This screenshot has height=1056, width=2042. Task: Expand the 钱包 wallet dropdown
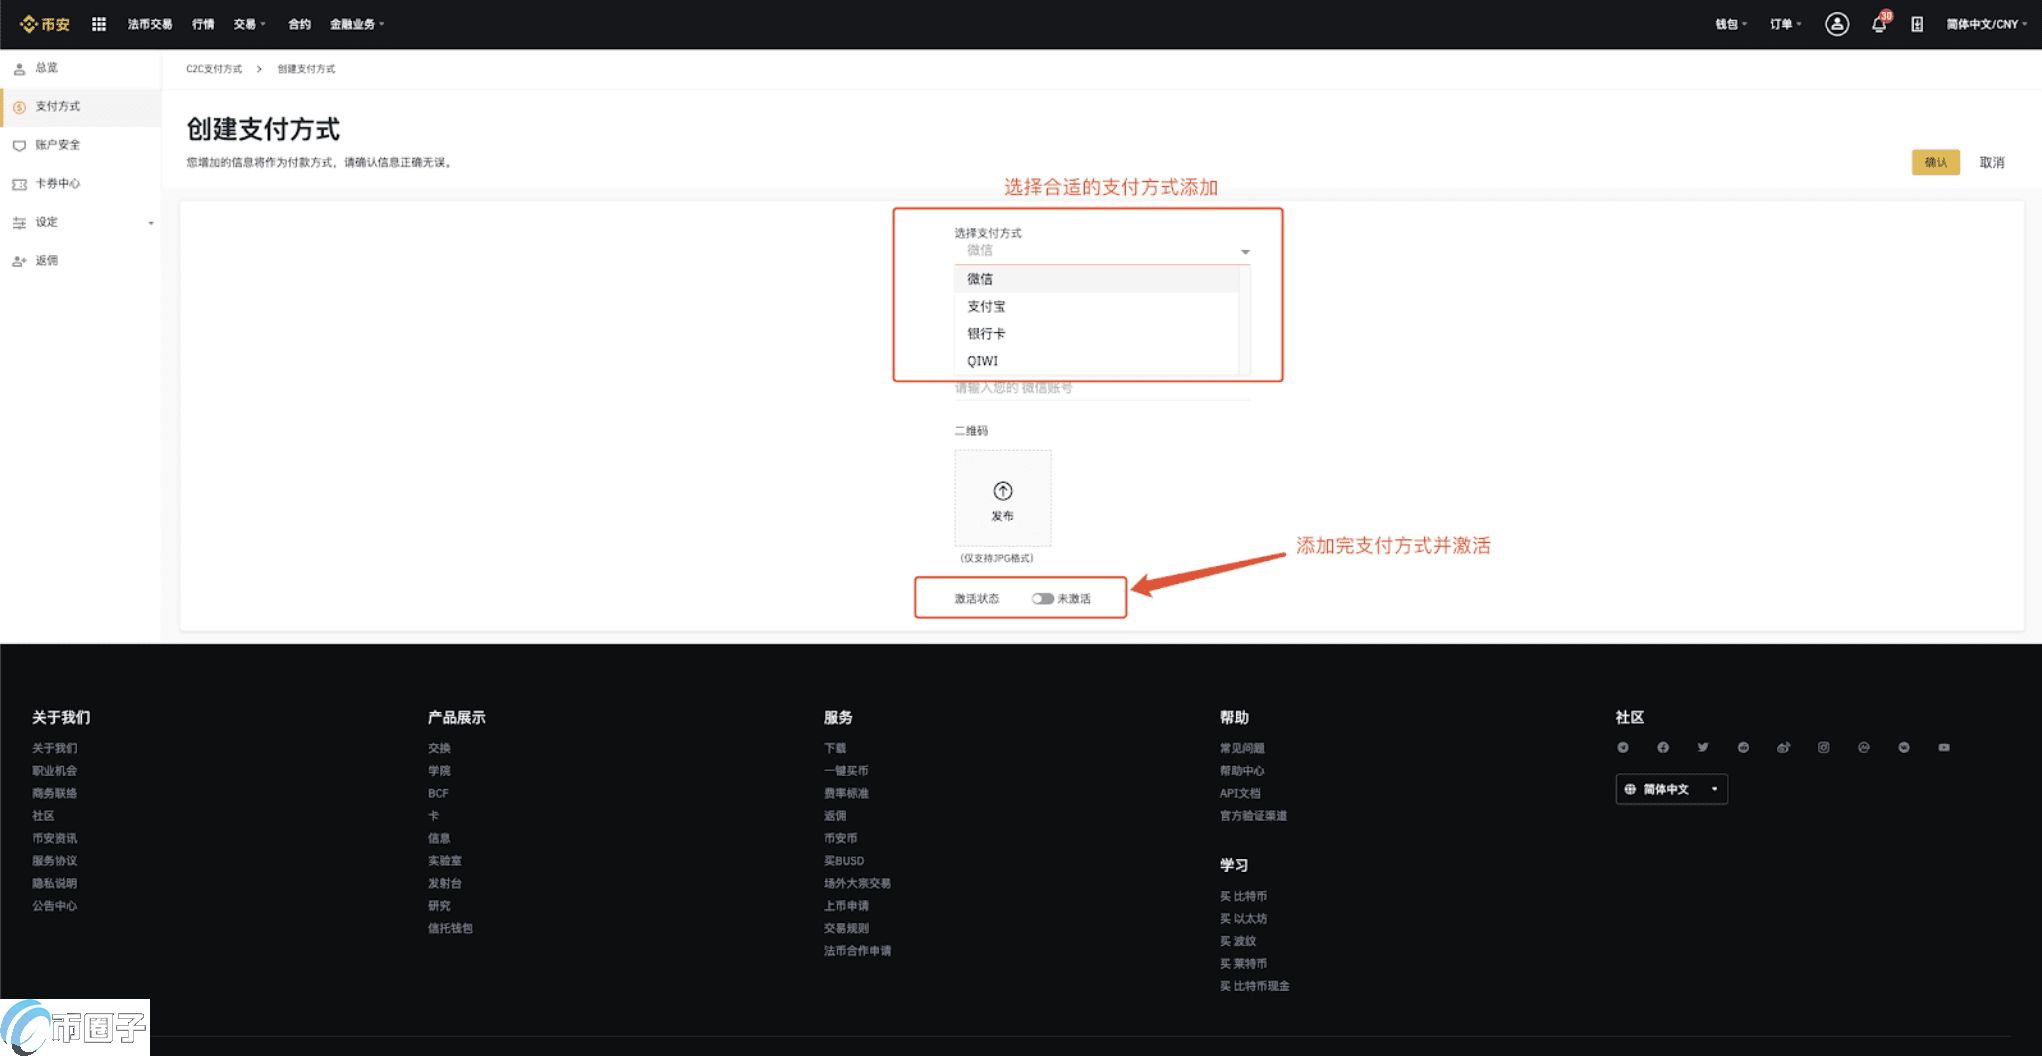(1731, 24)
